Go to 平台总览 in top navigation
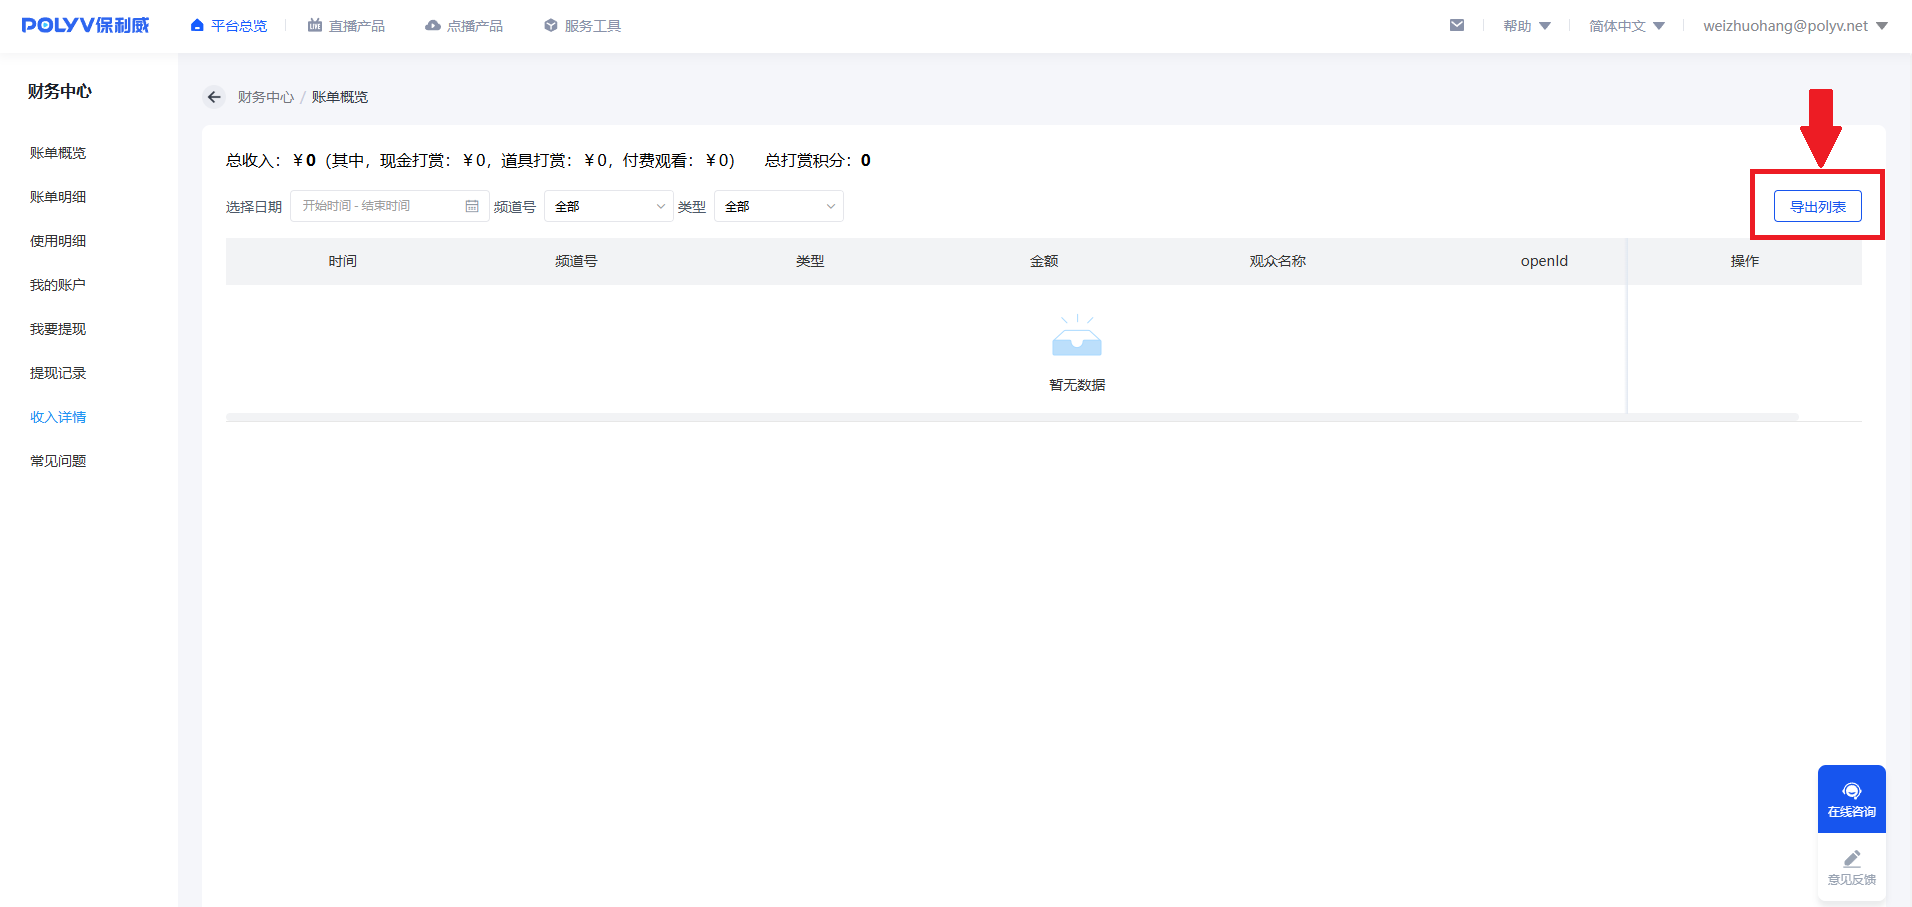 229,25
